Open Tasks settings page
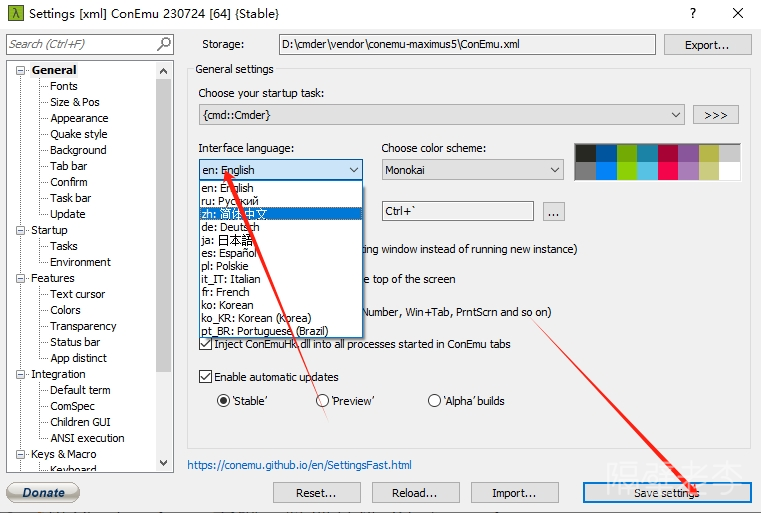Image resolution: width=761 pixels, height=513 pixels. (x=64, y=246)
